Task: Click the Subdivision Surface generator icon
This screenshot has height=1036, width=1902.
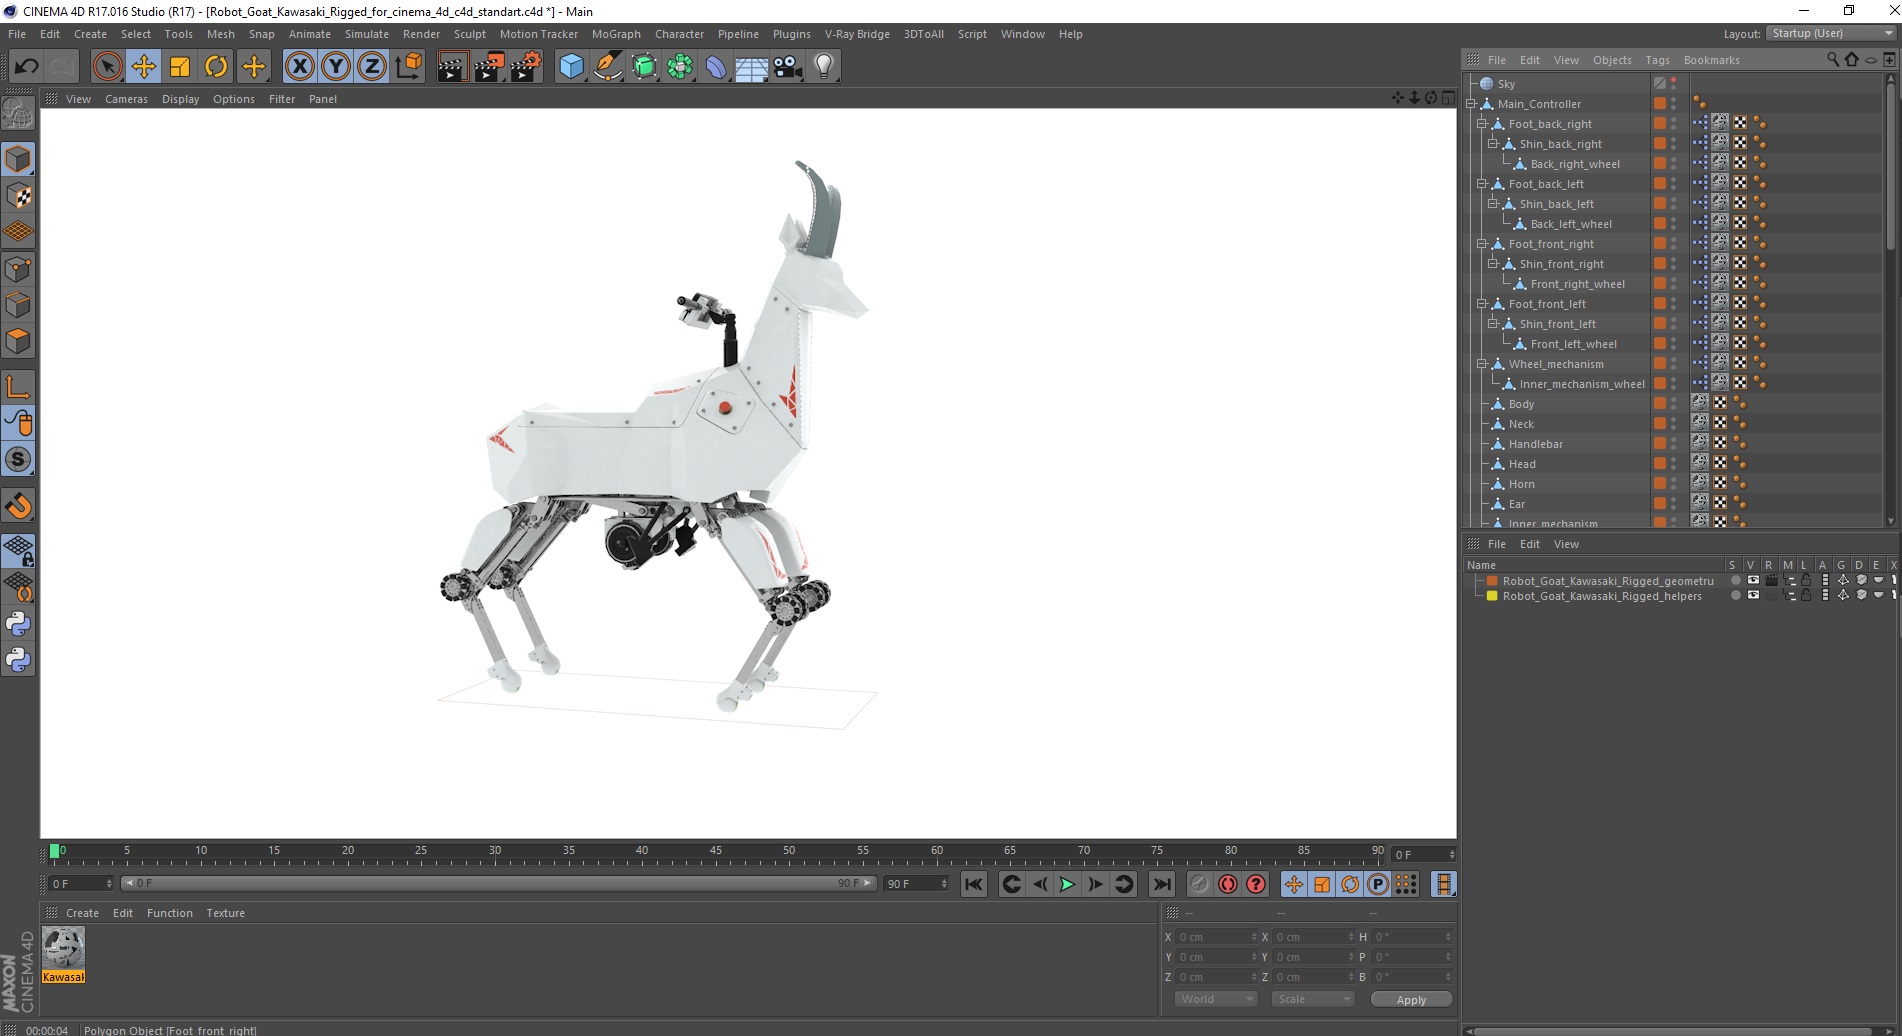Action: click(x=645, y=67)
